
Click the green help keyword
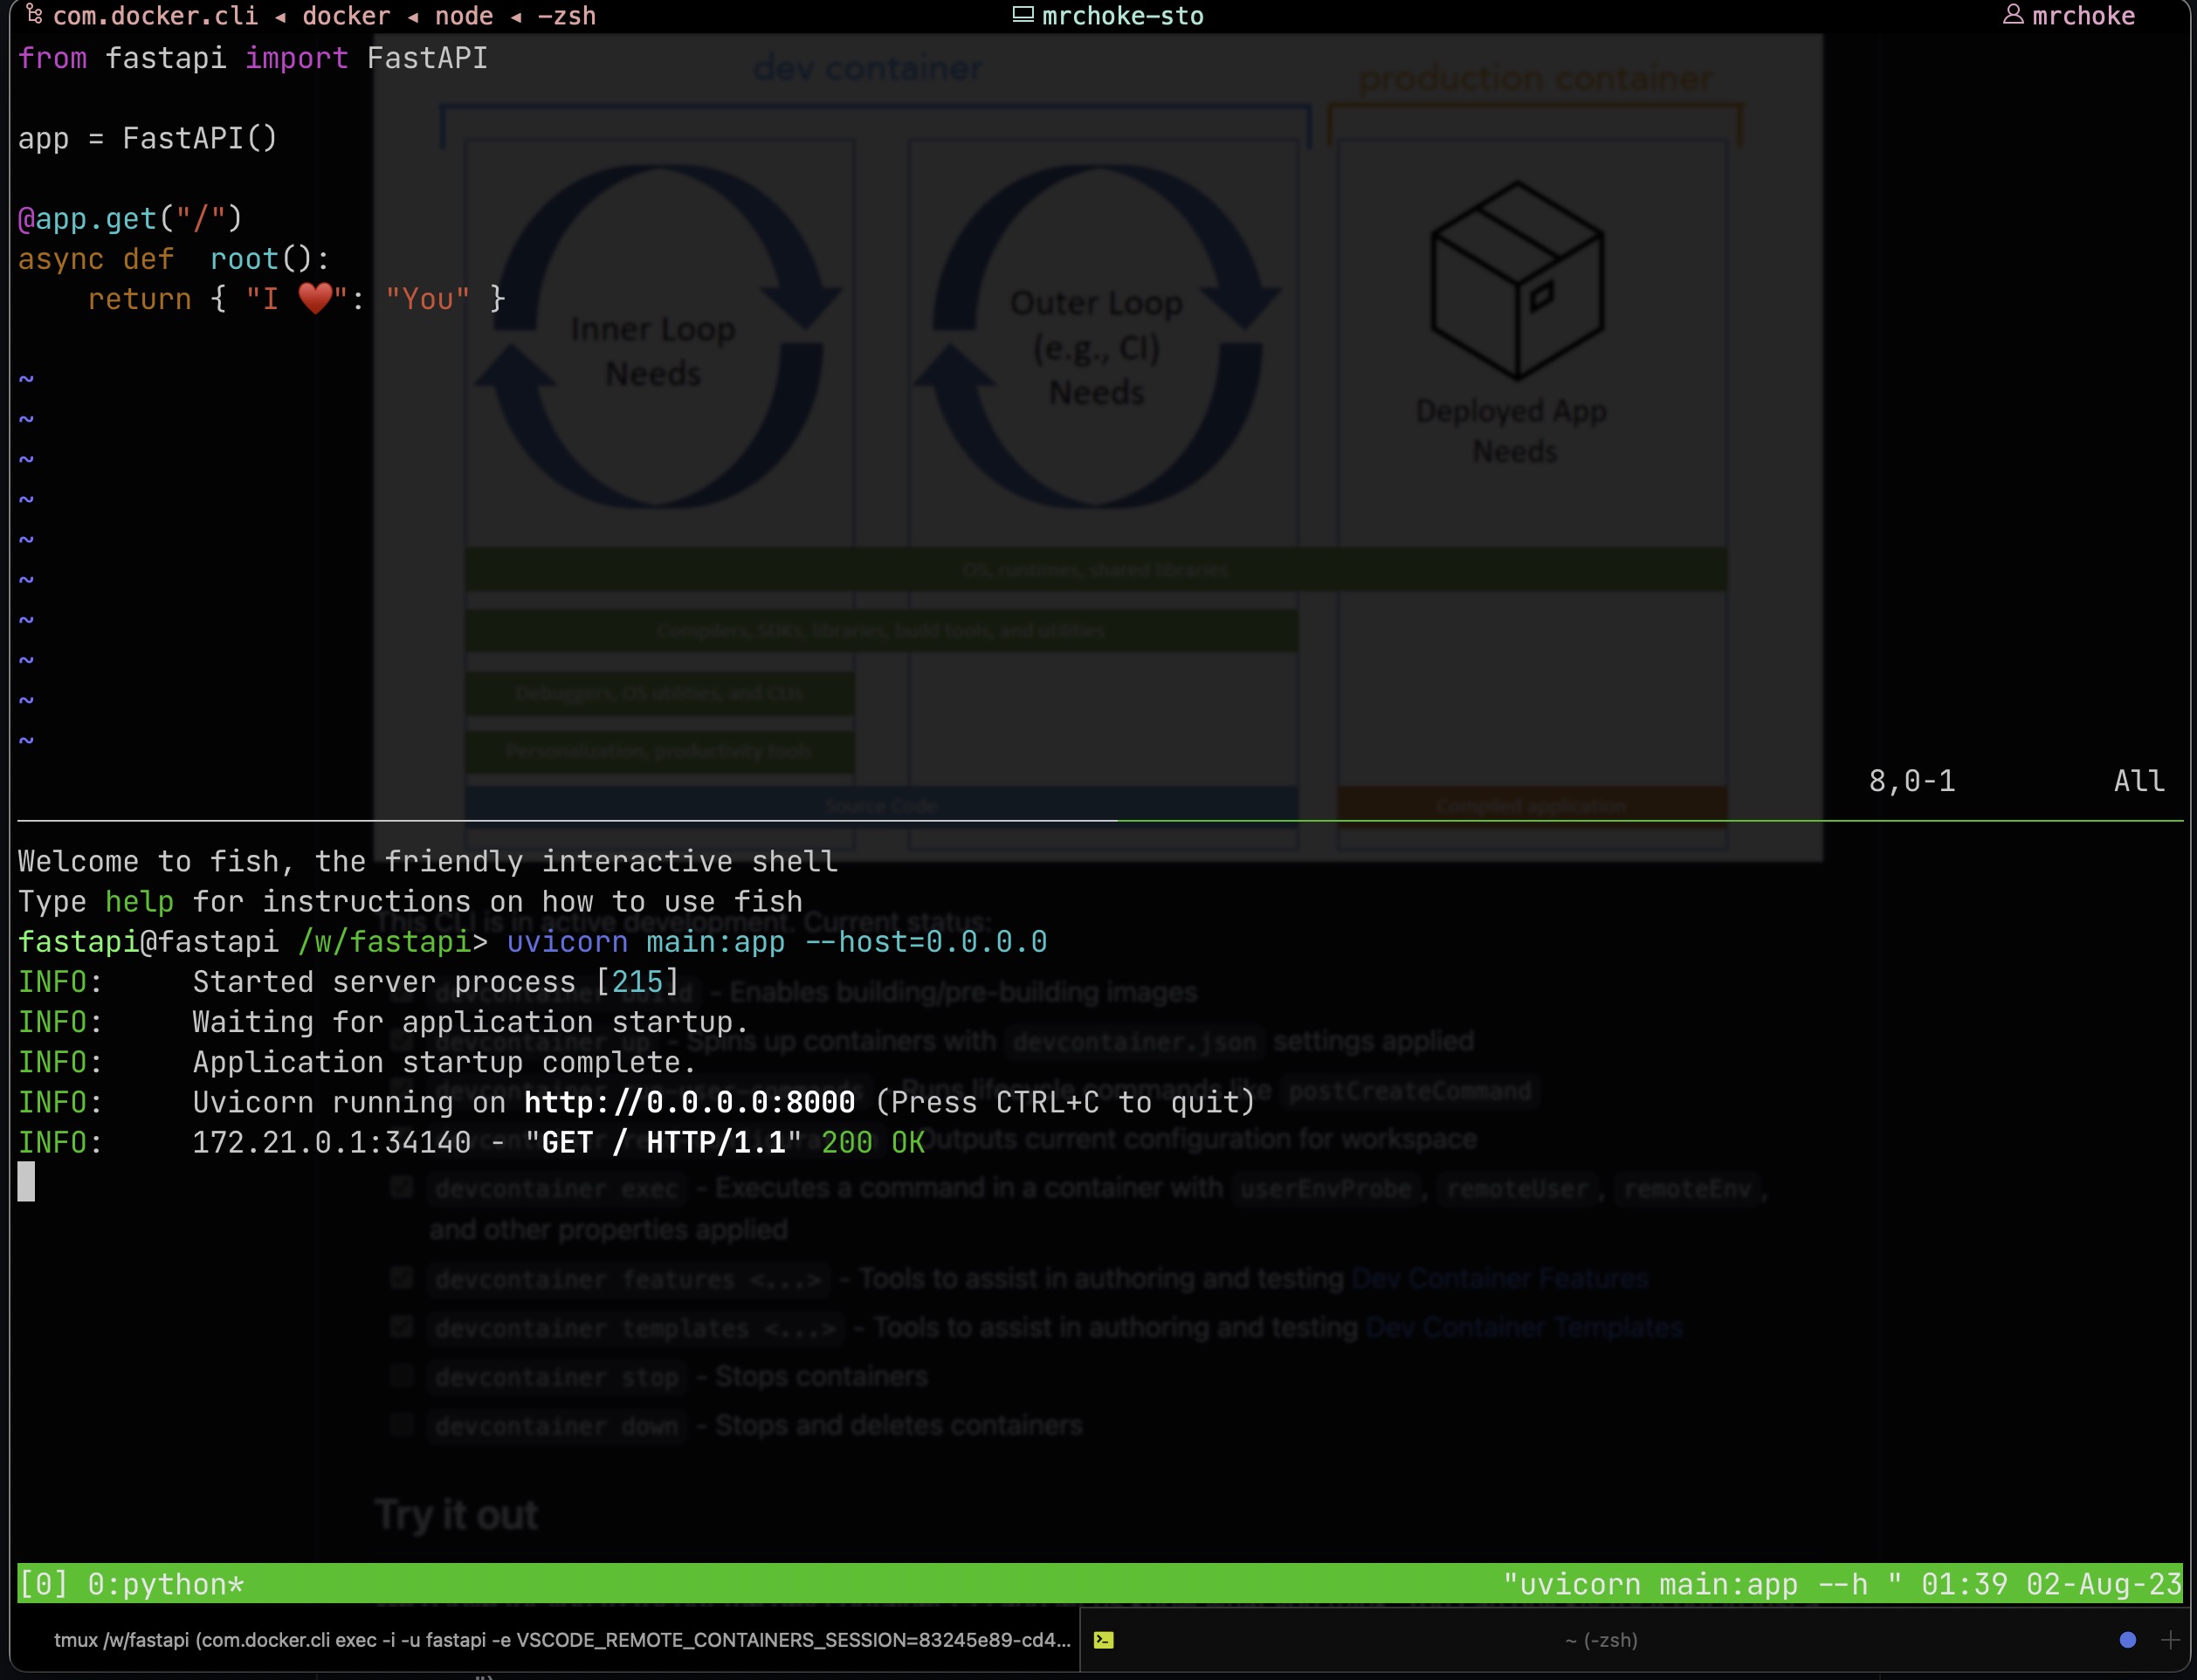point(139,902)
